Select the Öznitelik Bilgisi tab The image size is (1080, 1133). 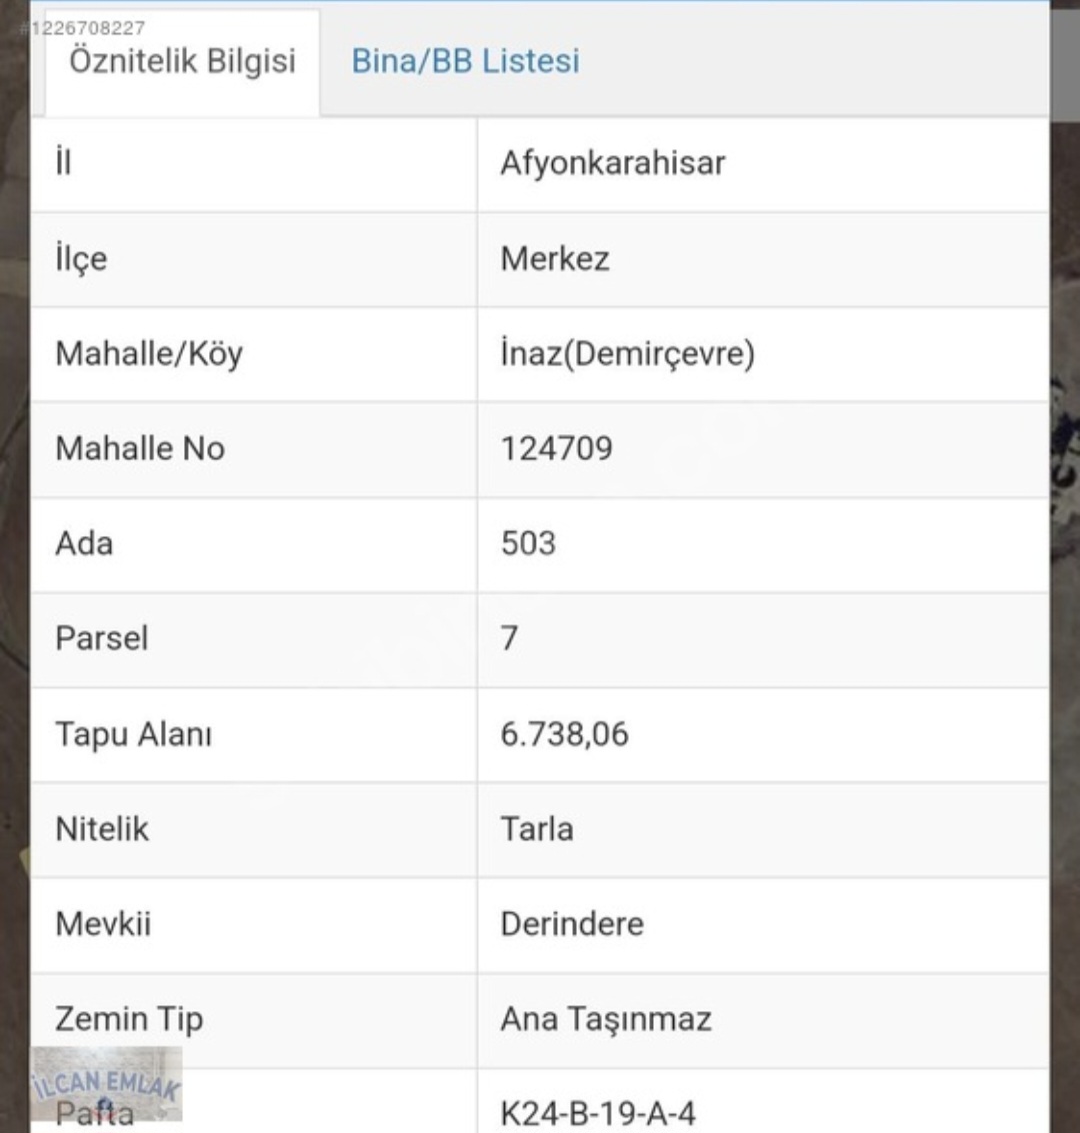click(x=182, y=61)
